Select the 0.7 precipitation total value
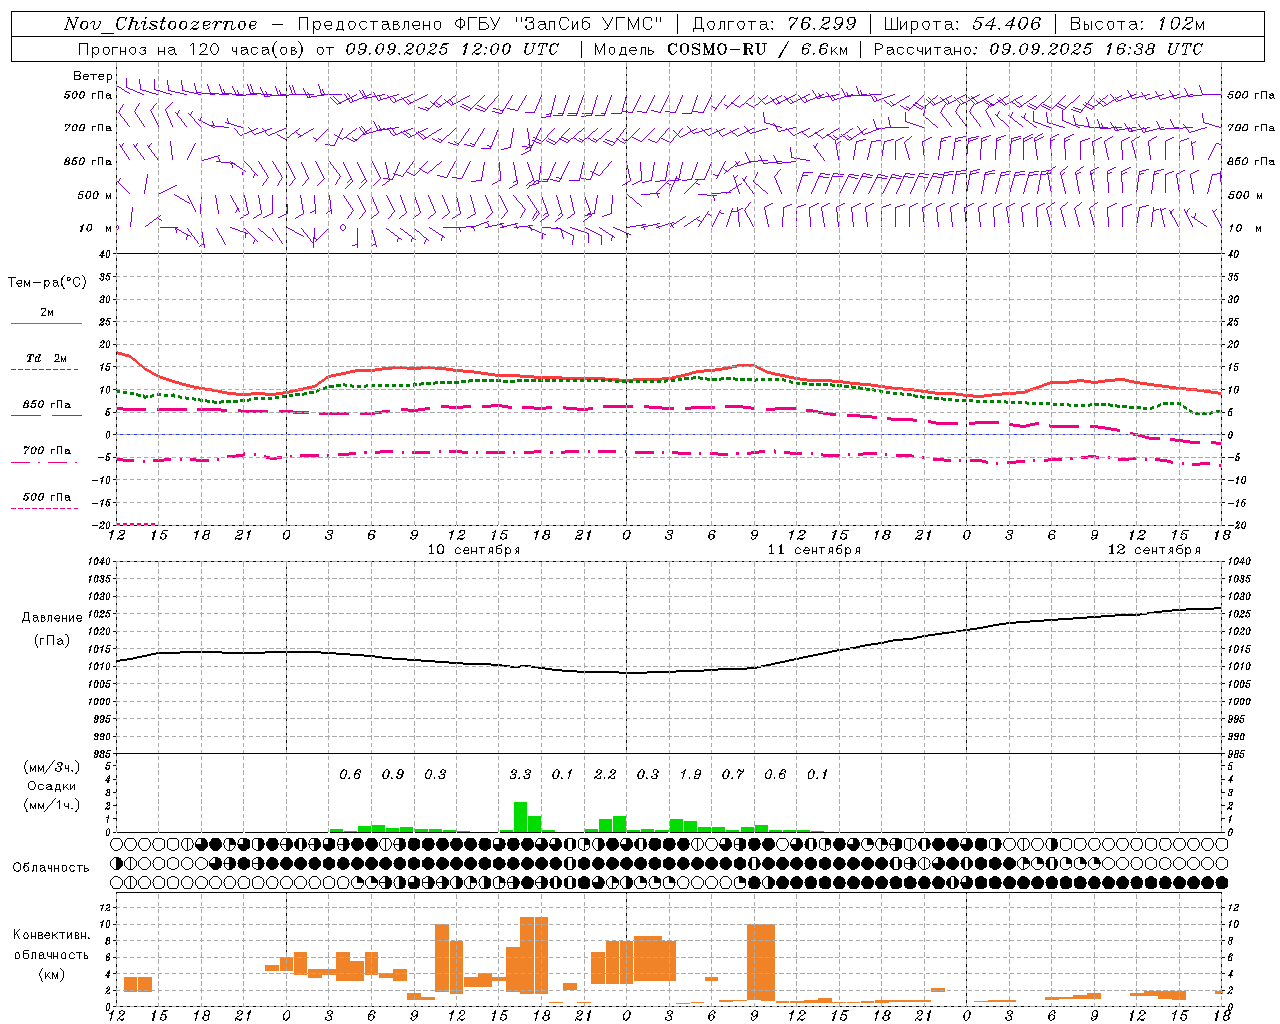Image resolution: width=1280 pixels, height=1024 pixels. [733, 774]
